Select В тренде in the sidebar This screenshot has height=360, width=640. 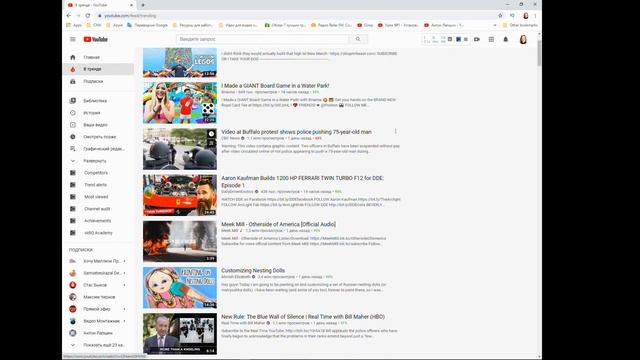98,69
